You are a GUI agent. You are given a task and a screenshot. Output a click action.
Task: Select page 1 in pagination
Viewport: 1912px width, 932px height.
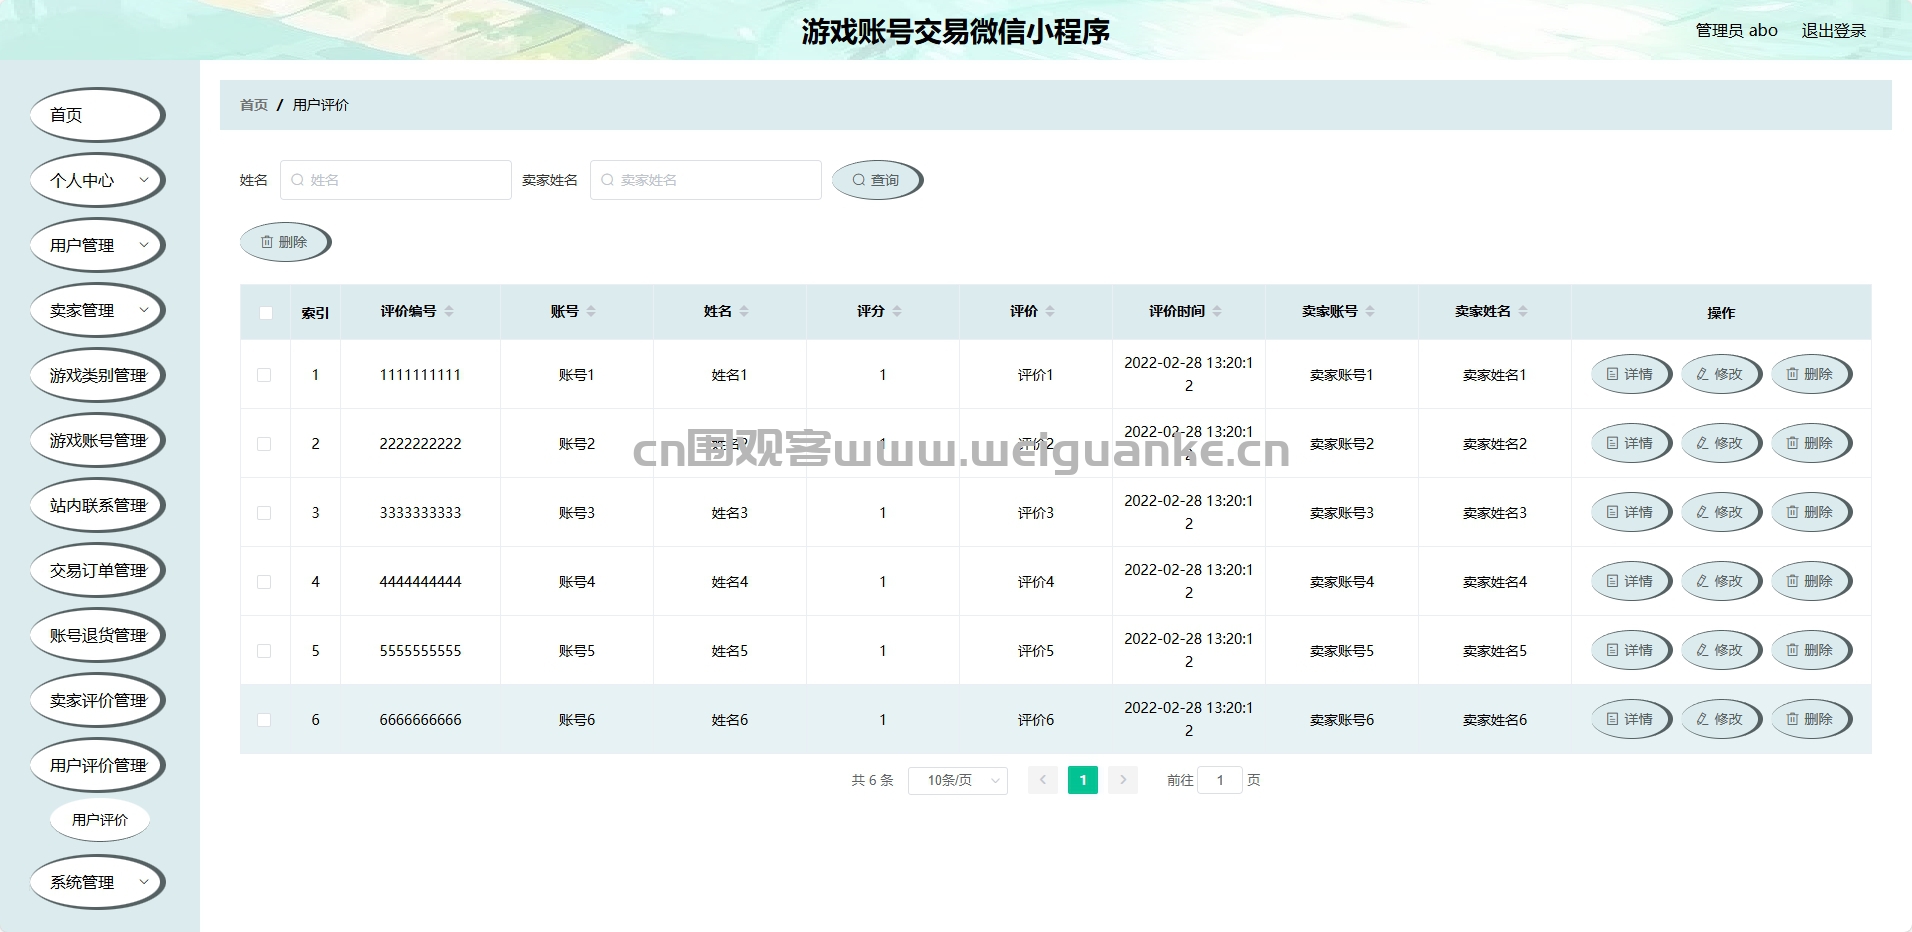[1083, 780]
